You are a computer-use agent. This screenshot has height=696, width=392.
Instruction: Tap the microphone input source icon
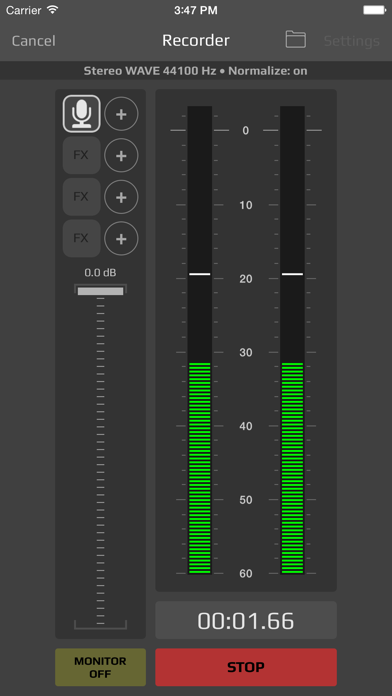click(x=81, y=114)
